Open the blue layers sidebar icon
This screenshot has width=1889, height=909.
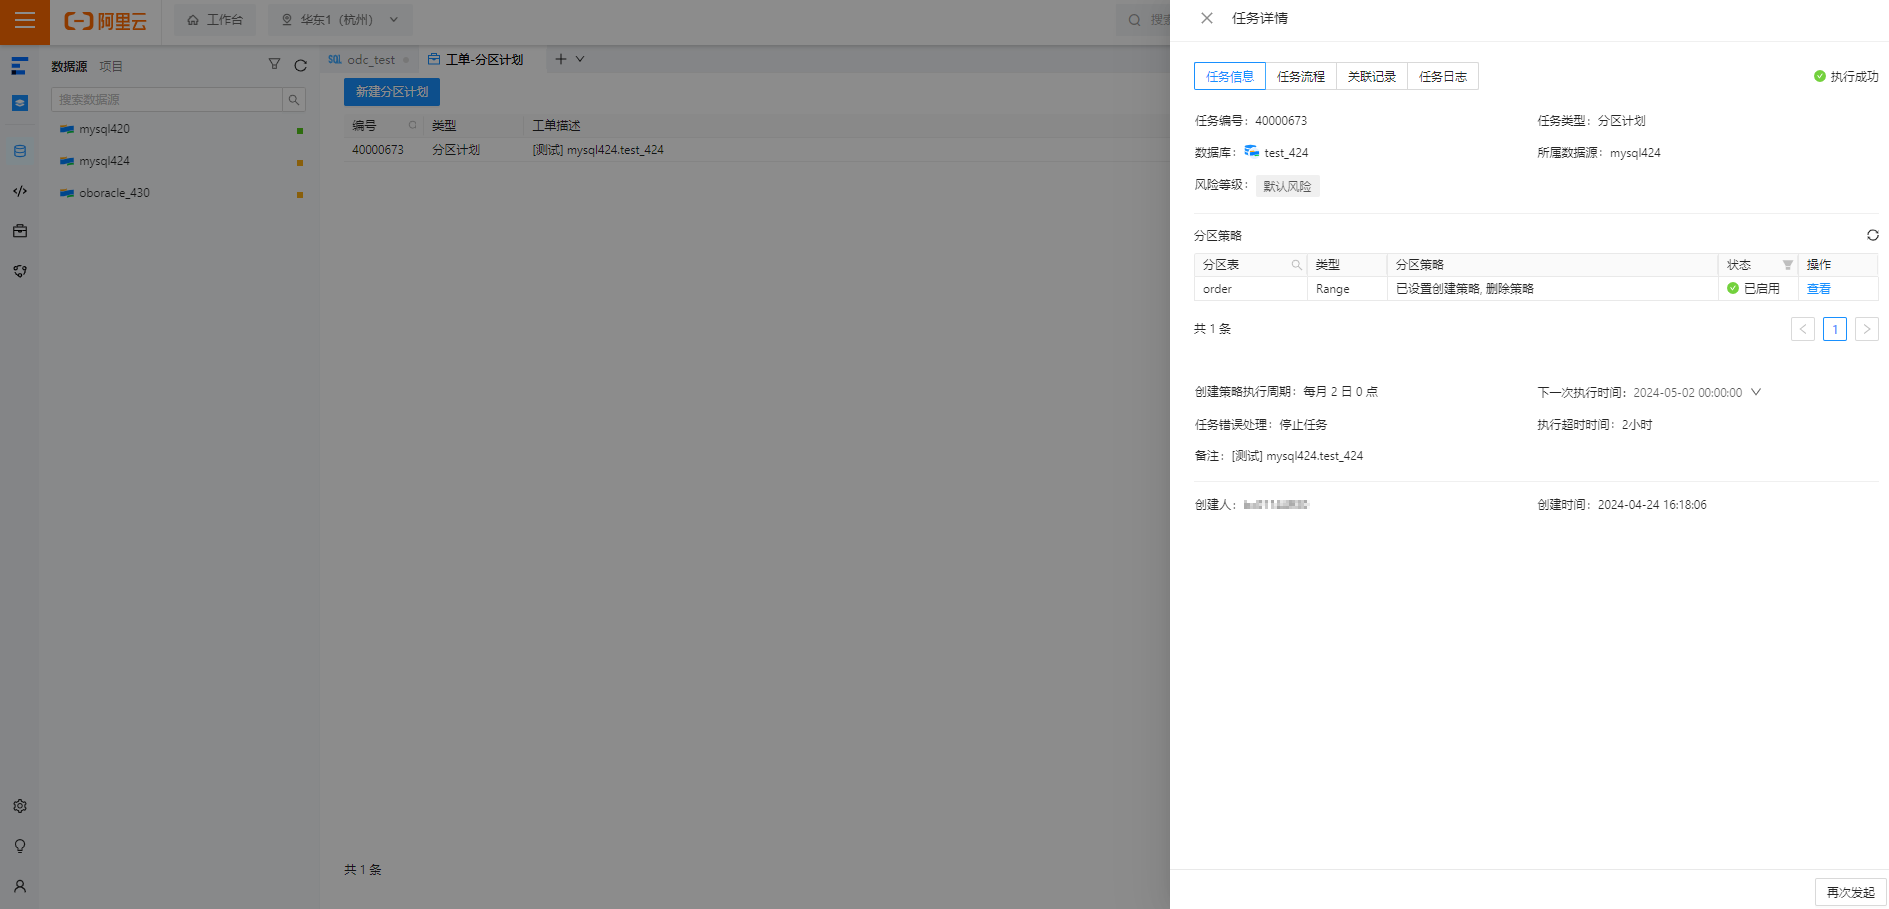[19, 103]
